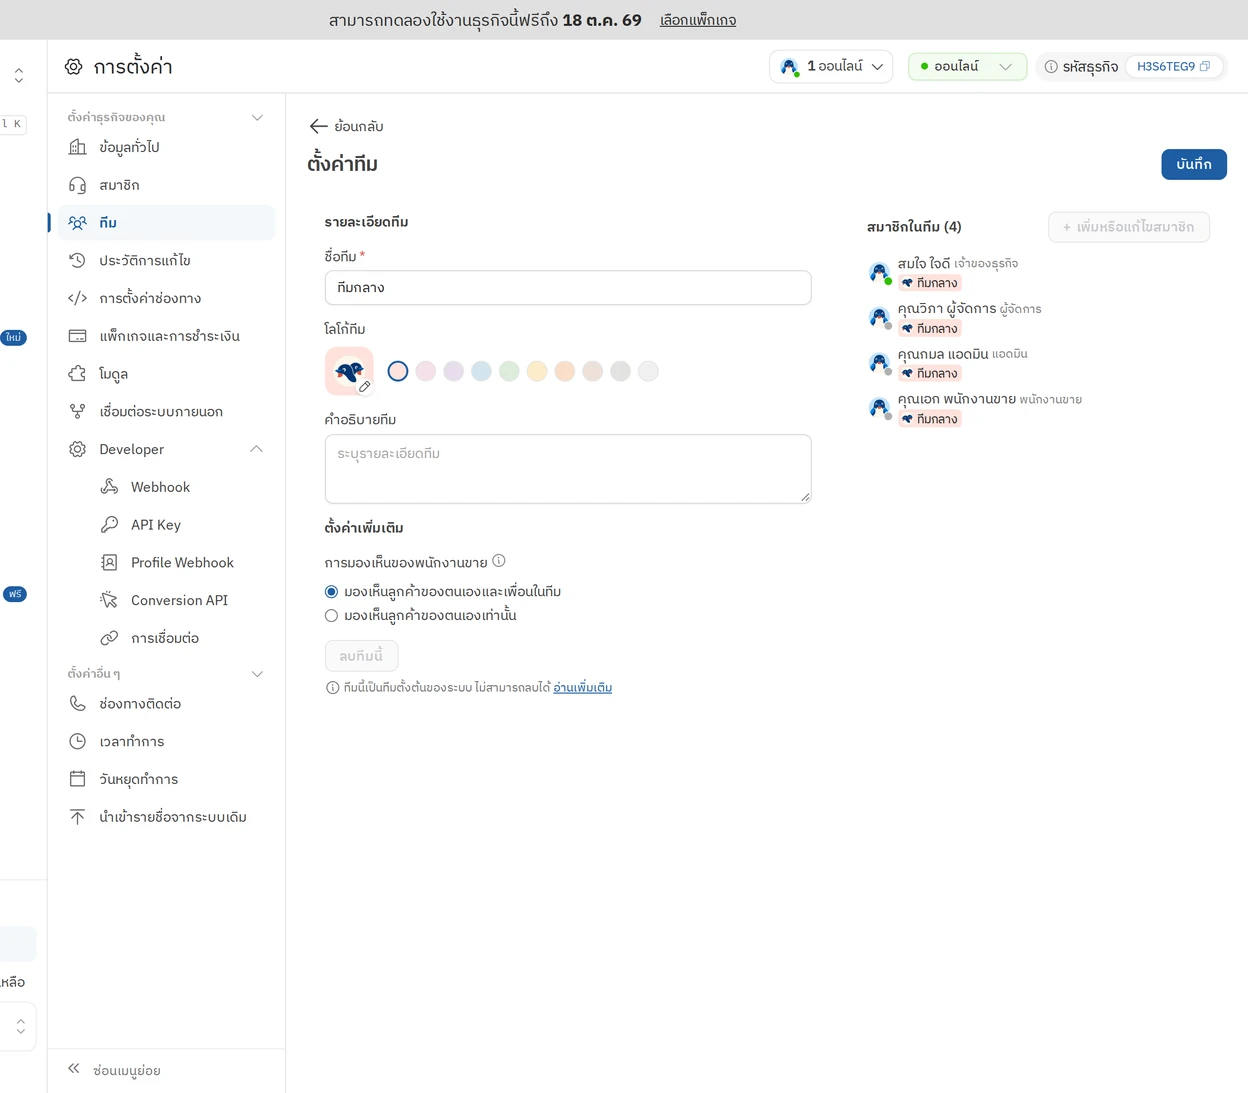Select the Conversion API cursor icon
The image size is (1248, 1093).
click(109, 600)
